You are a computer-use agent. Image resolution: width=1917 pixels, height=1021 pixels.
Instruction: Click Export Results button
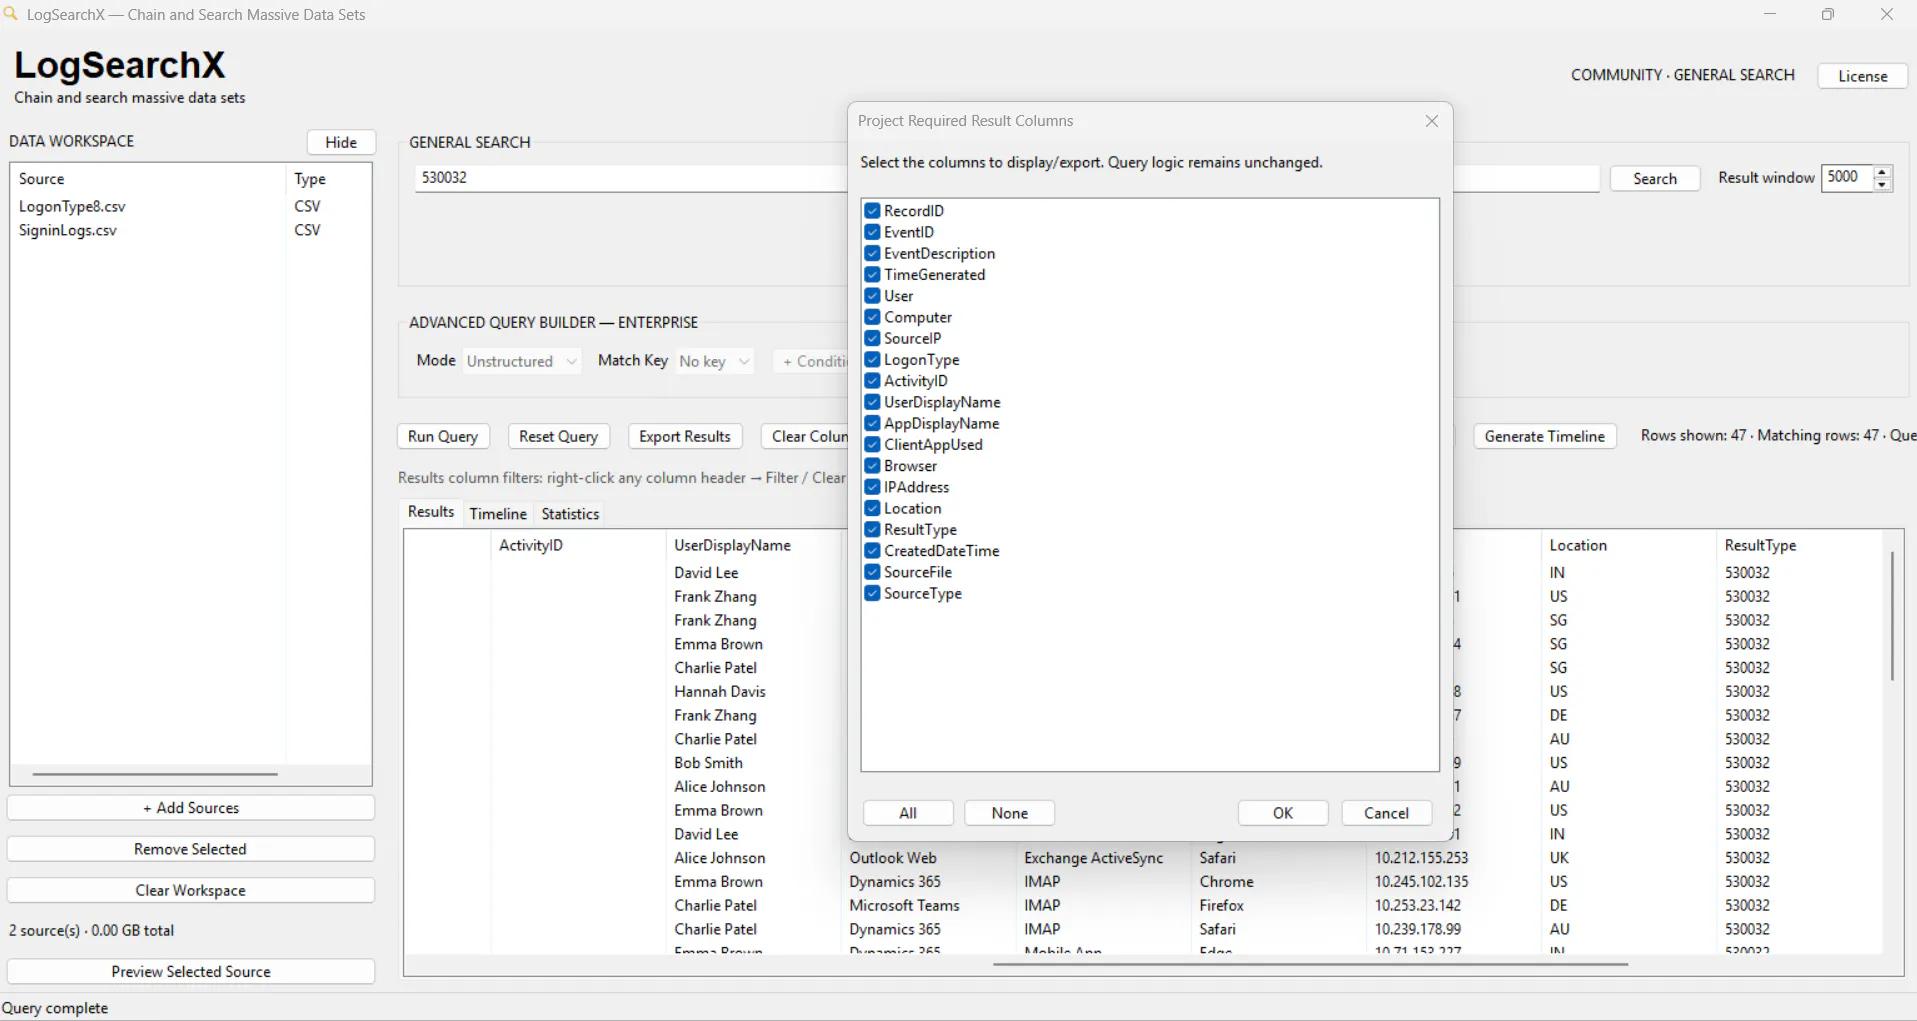(x=685, y=436)
